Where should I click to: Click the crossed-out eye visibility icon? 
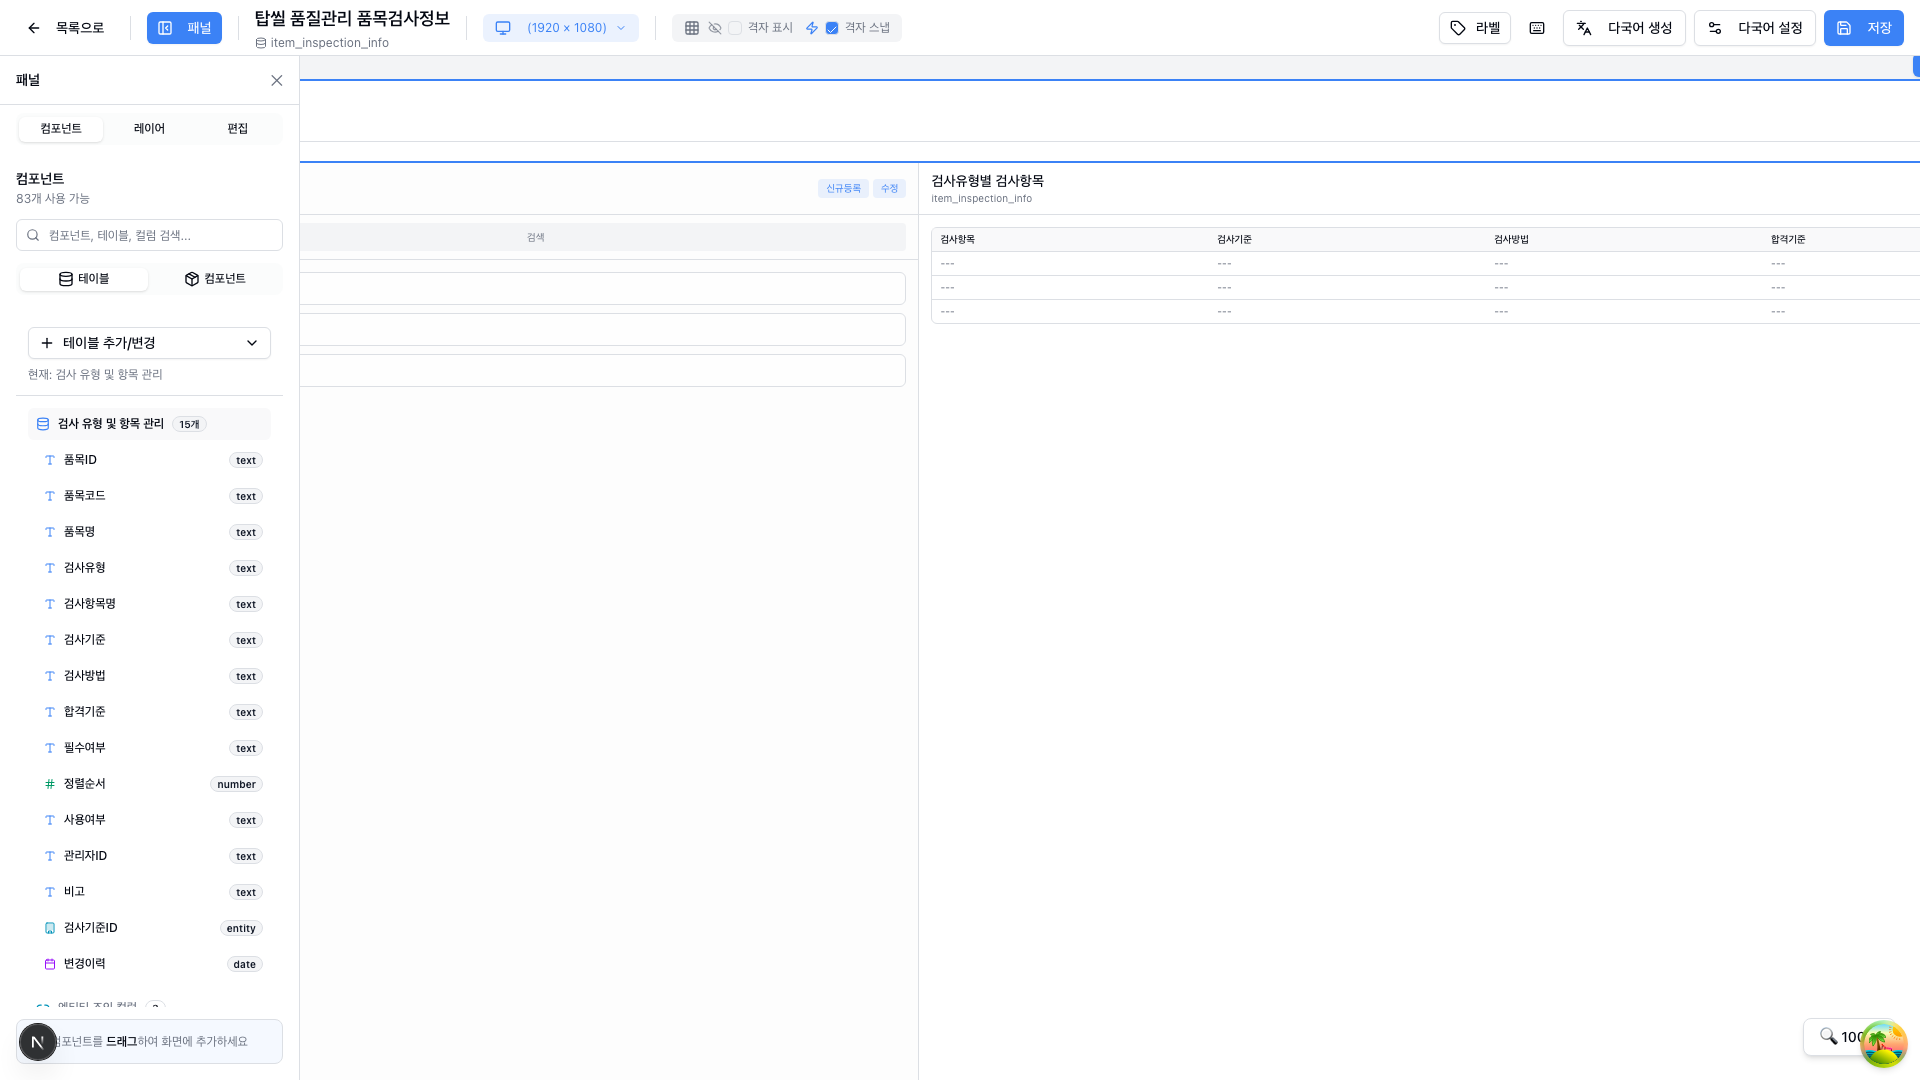click(715, 28)
